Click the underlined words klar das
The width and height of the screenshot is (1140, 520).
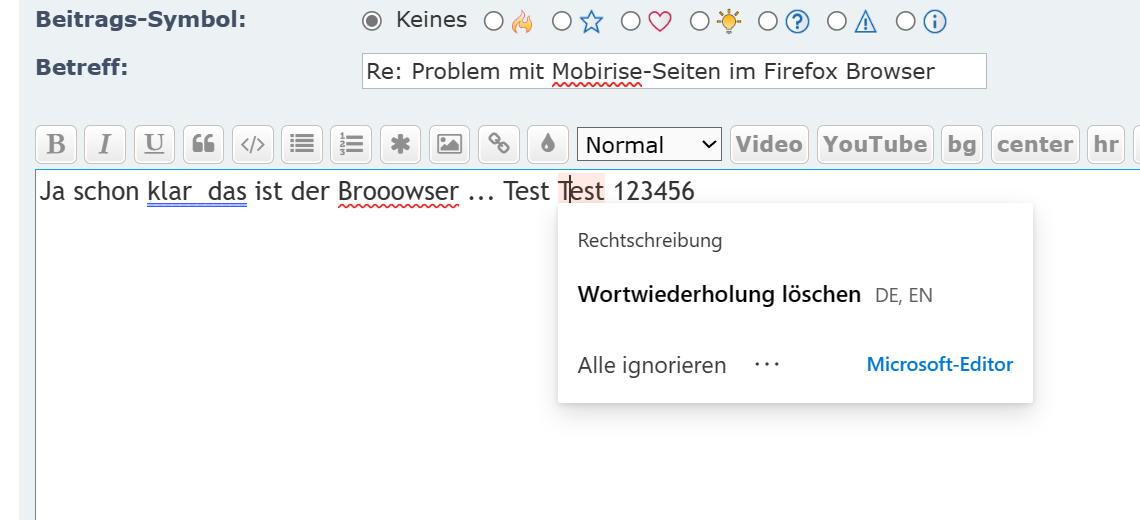tap(196, 192)
